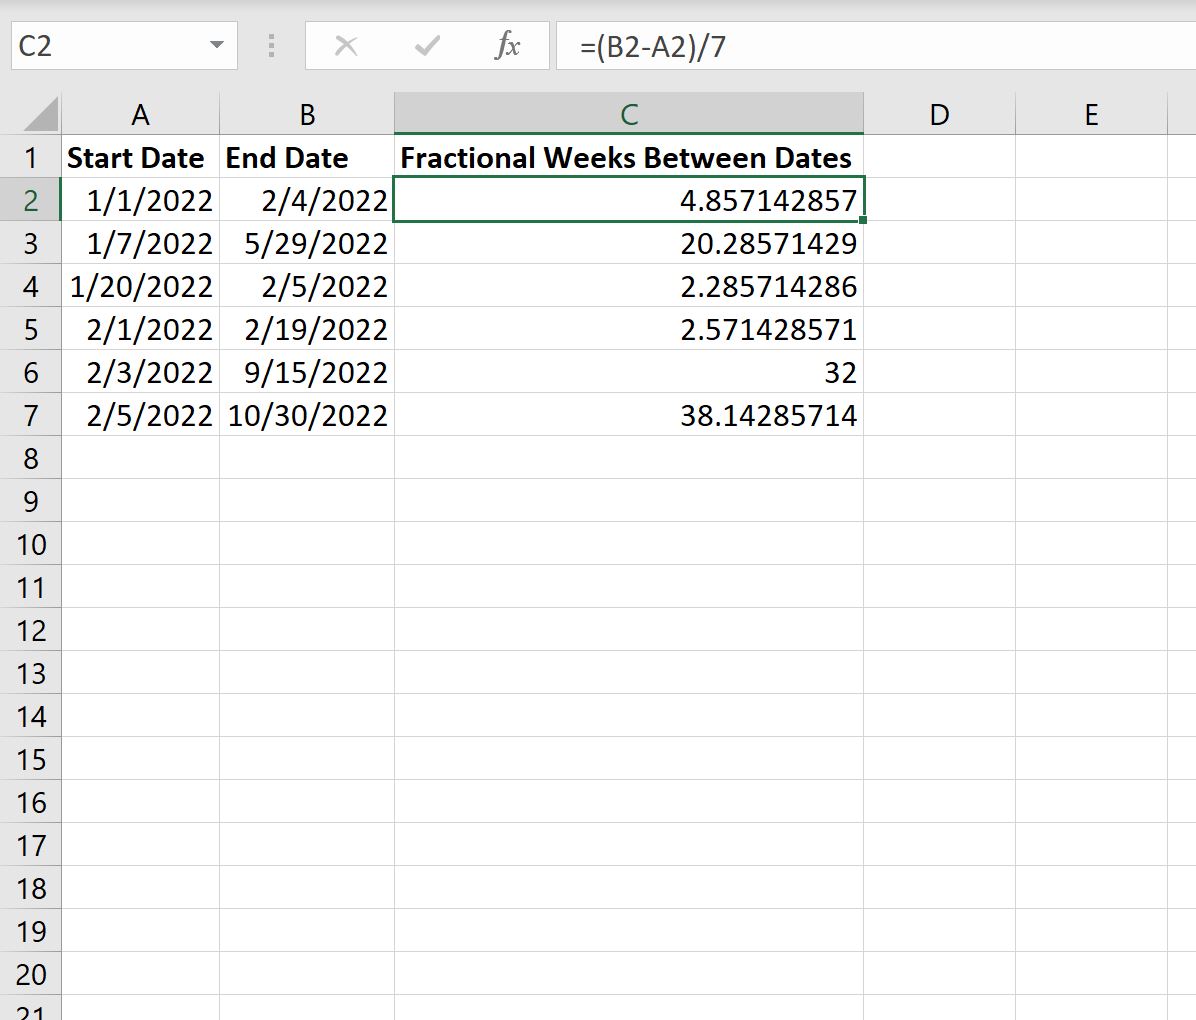Select the cell showing 20.28571429
Screen dimensions: 1196x1020
(x=700, y=242)
